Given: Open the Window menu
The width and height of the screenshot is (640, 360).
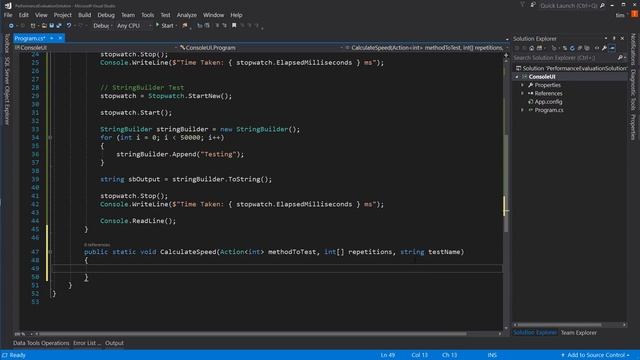Looking at the screenshot, I should pos(213,15).
